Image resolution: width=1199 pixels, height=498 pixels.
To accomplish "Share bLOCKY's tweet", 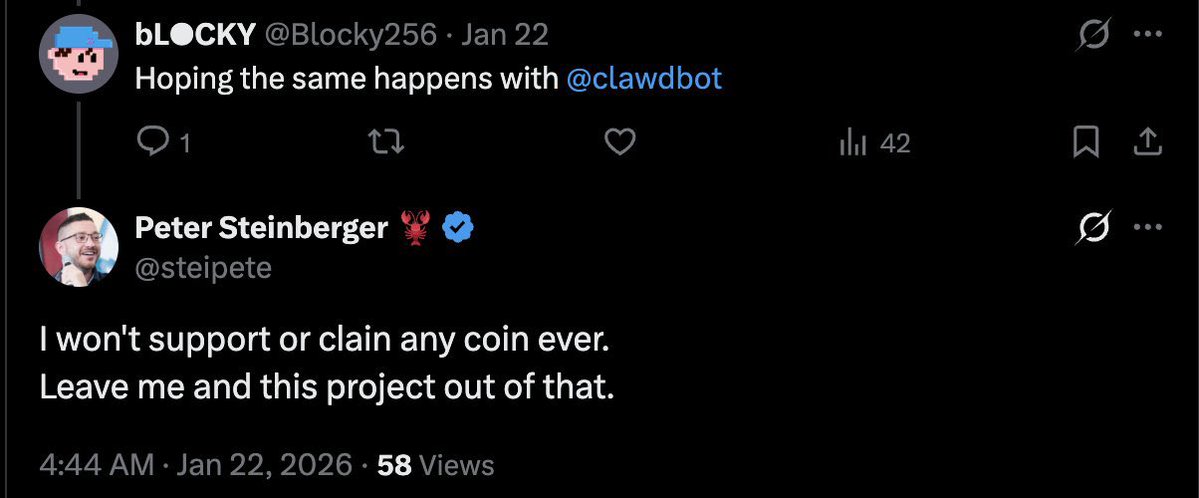I will pyautogui.click(x=1146, y=144).
